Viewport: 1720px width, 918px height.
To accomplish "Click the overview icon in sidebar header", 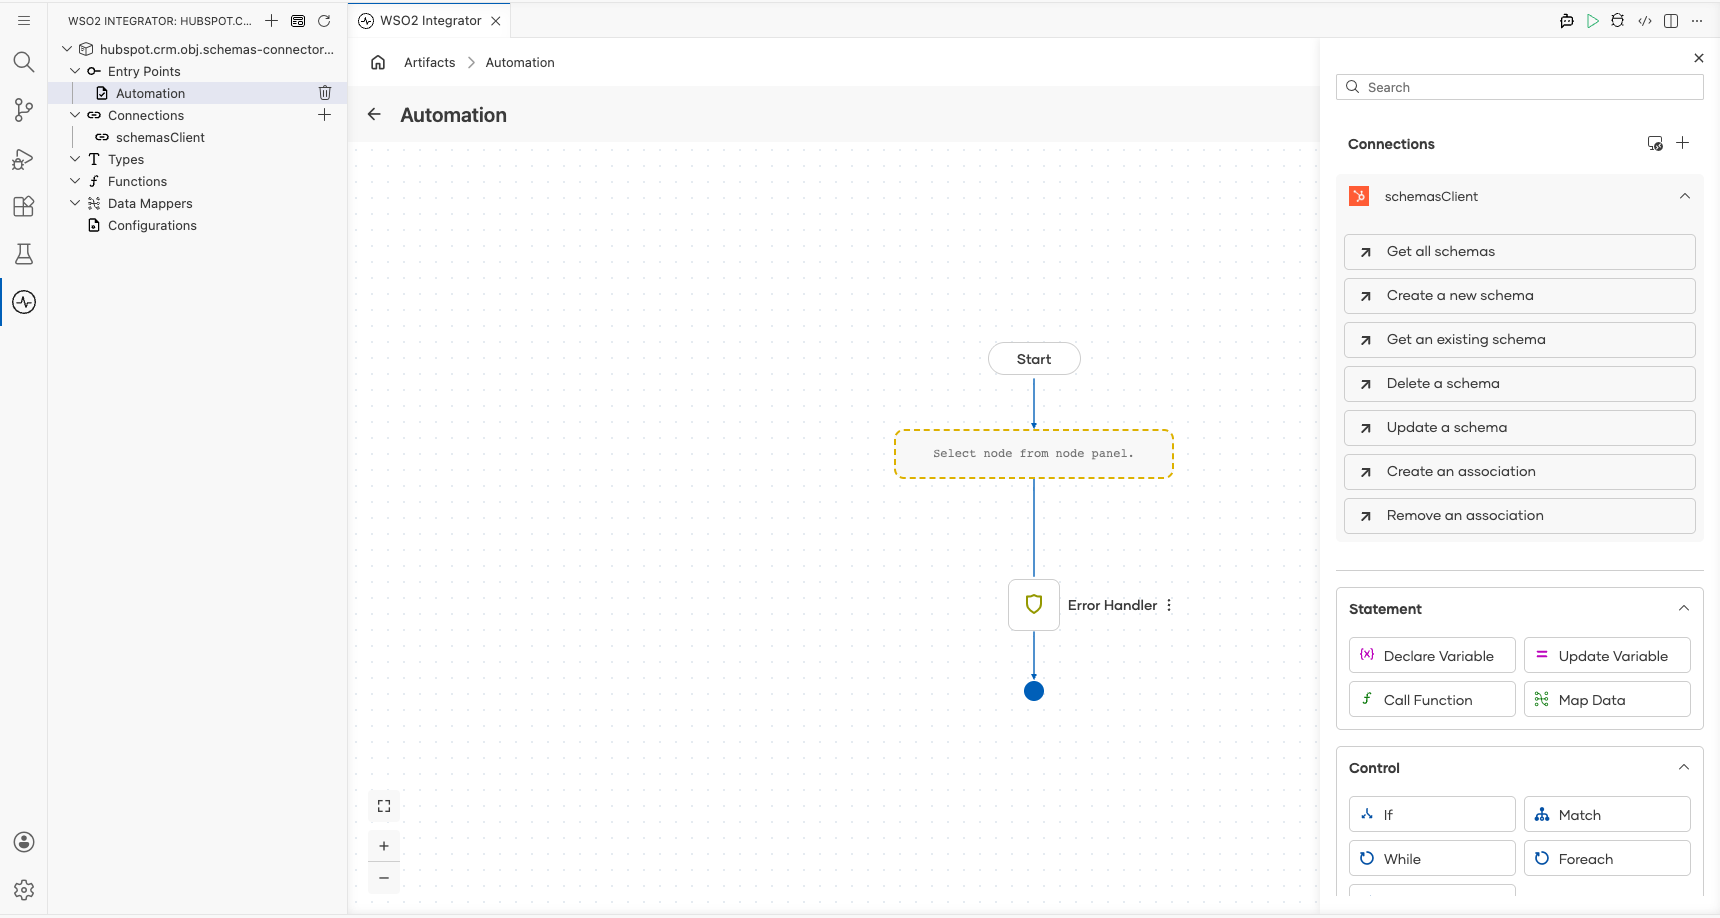I will click(x=298, y=21).
